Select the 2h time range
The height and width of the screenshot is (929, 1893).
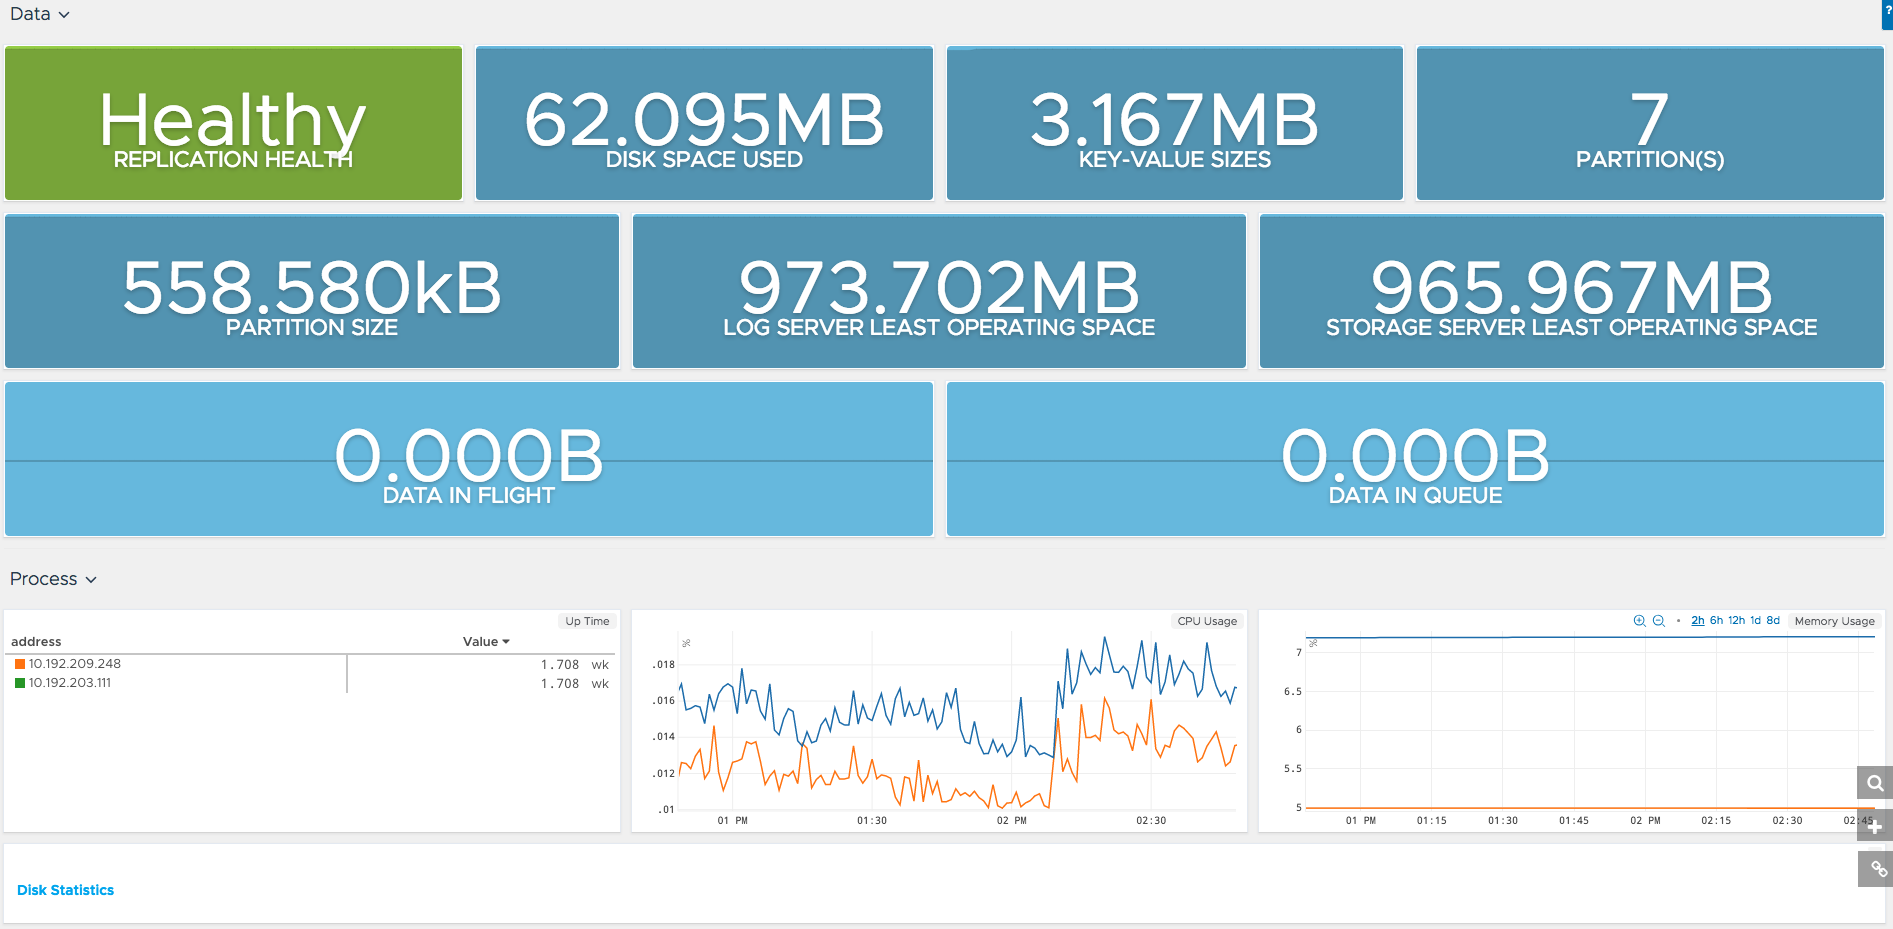1698,621
